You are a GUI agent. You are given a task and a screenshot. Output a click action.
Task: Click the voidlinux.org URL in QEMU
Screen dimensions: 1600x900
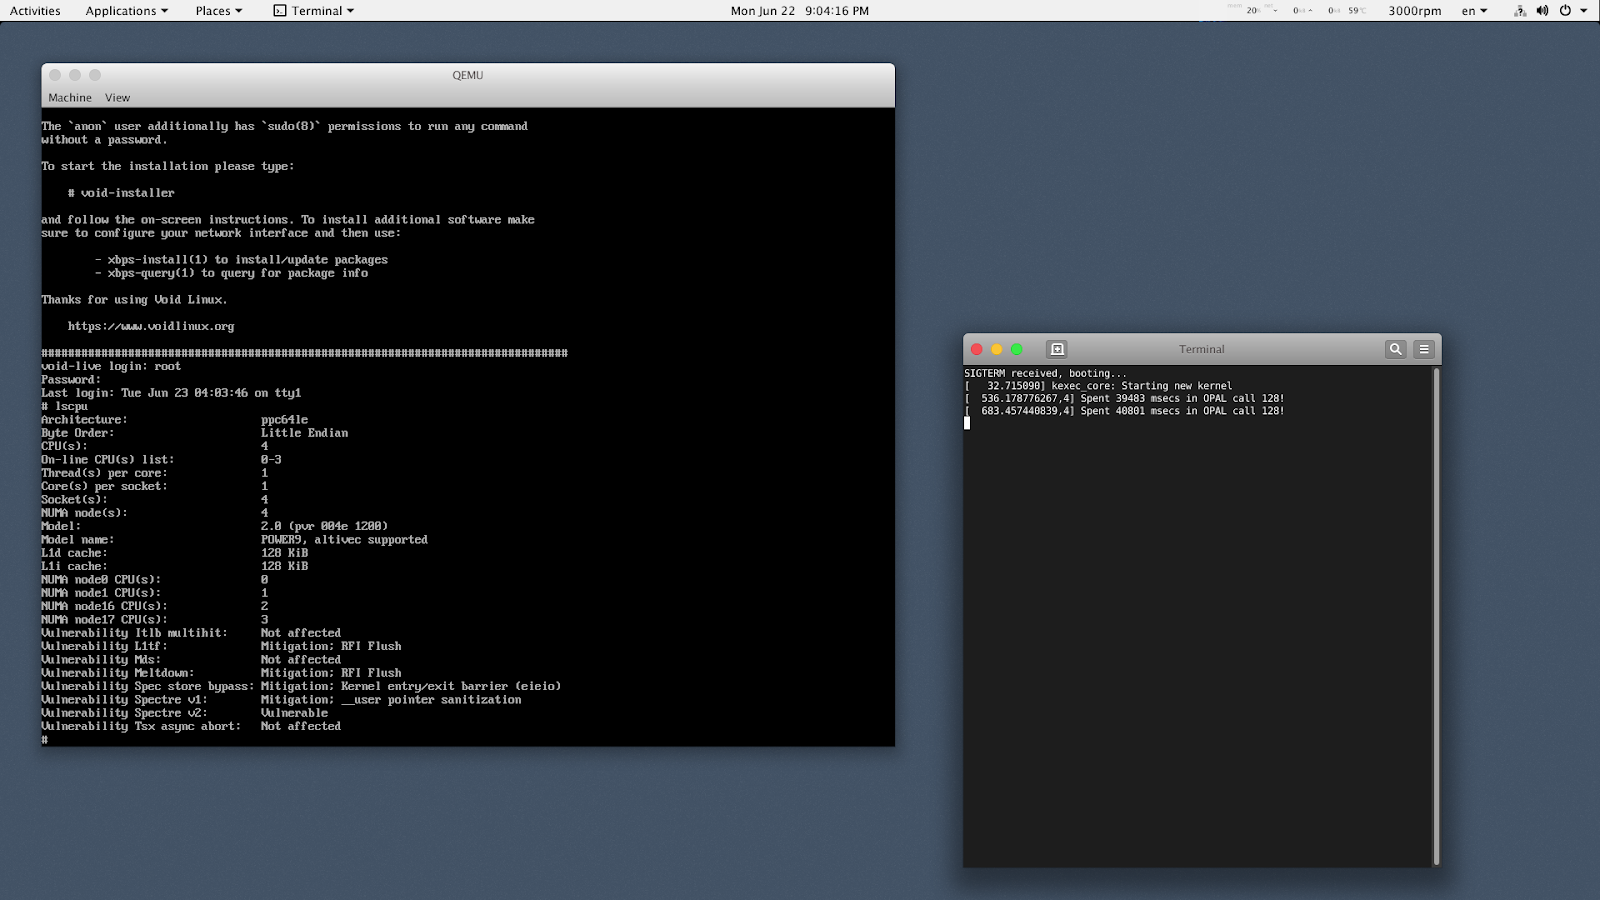tap(151, 326)
